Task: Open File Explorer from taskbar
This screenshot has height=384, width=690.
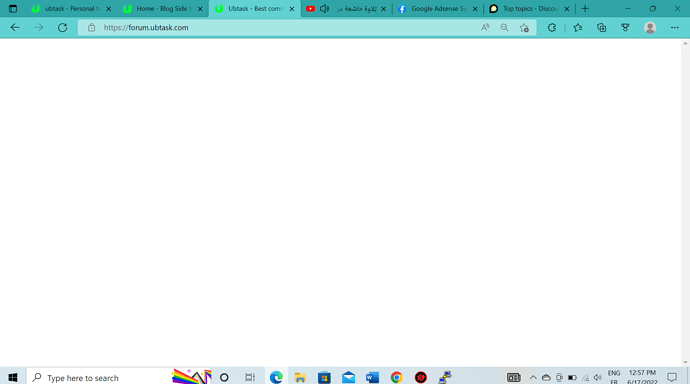Action: (x=300, y=377)
